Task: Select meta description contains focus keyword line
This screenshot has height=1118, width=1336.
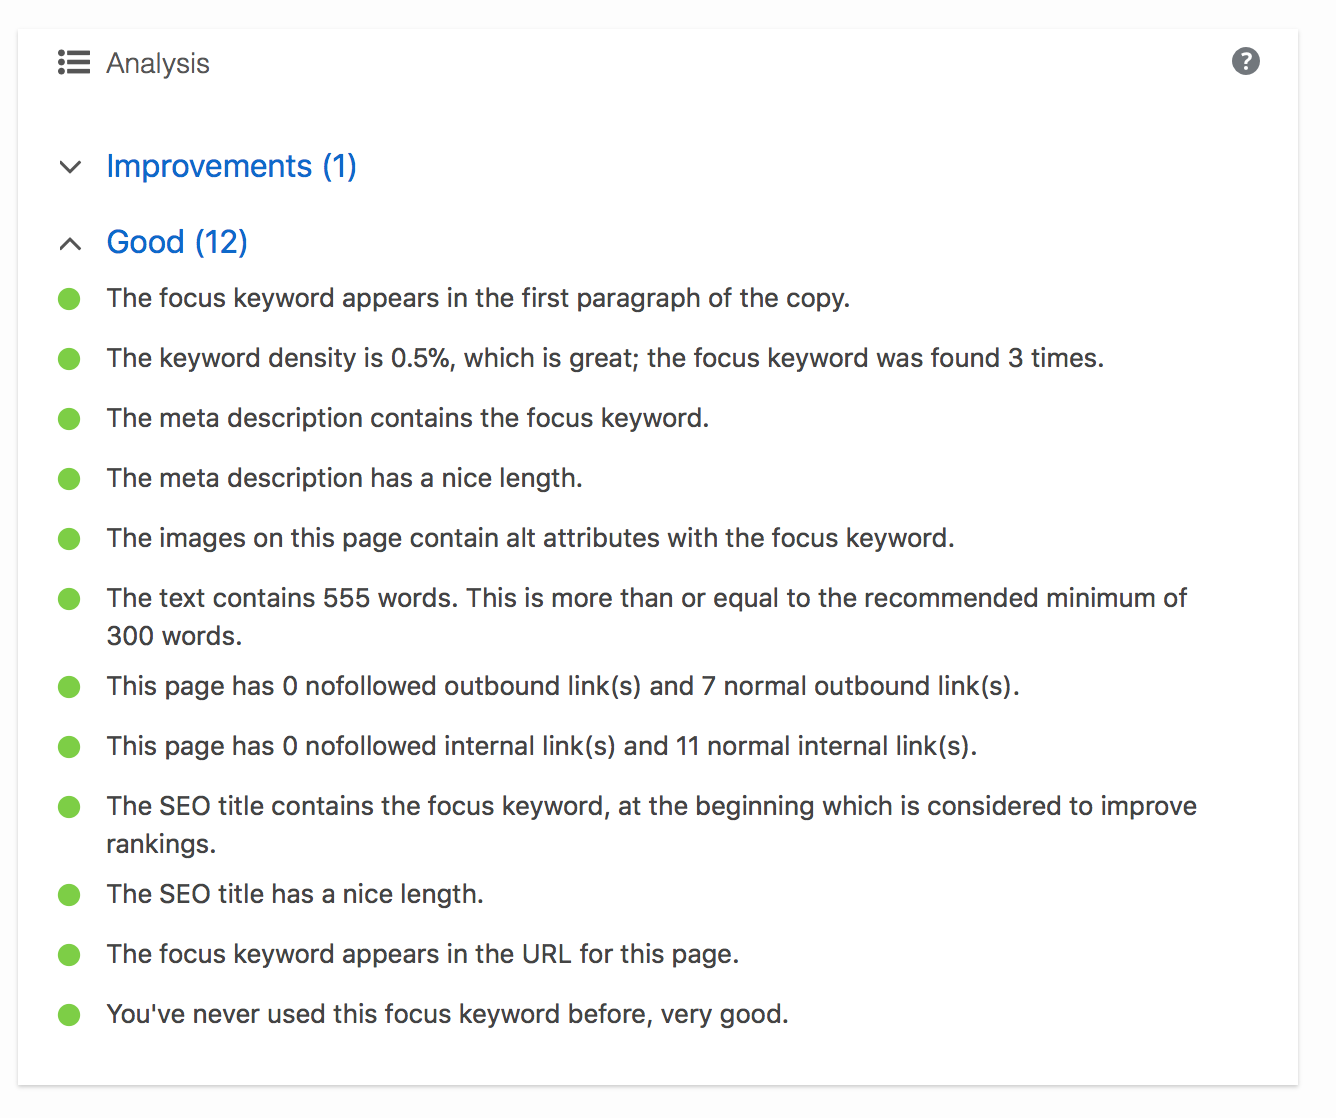Action: pyautogui.click(x=408, y=418)
